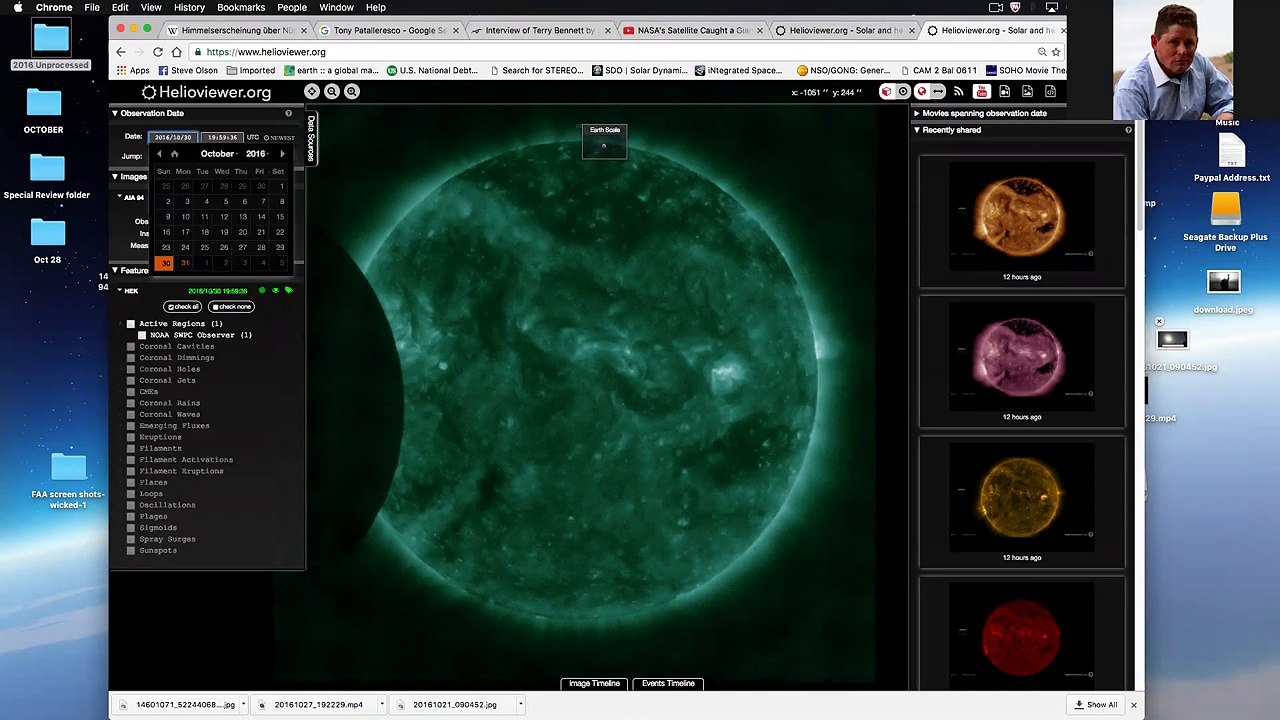Go to next month in calendar
The height and width of the screenshot is (720, 1280).
point(282,154)
